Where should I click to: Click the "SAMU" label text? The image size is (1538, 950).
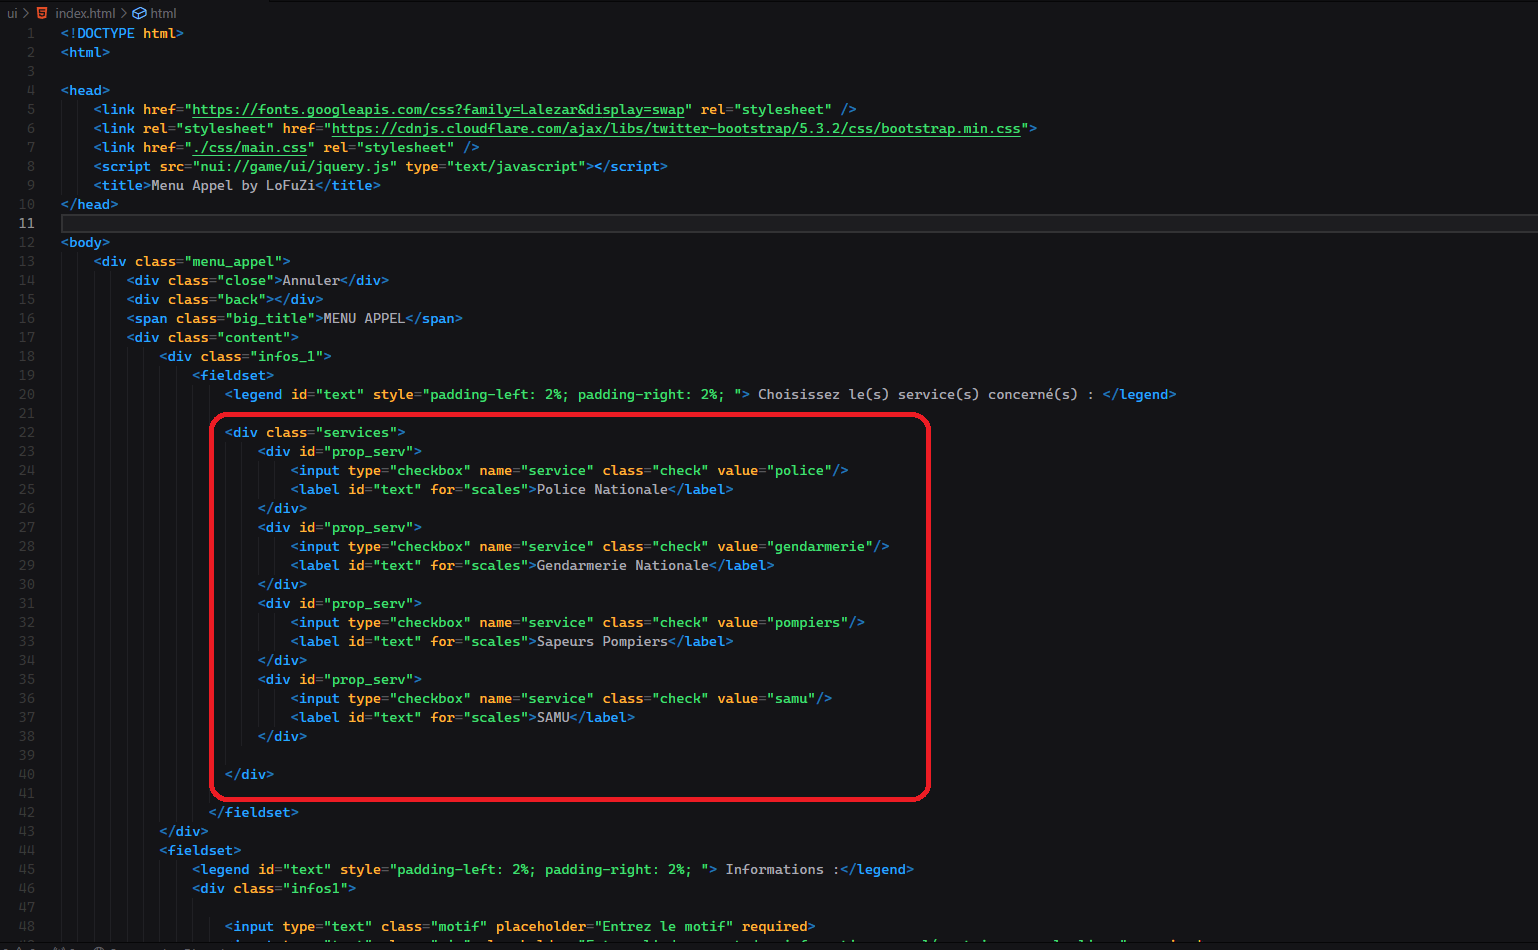[553, 718]
